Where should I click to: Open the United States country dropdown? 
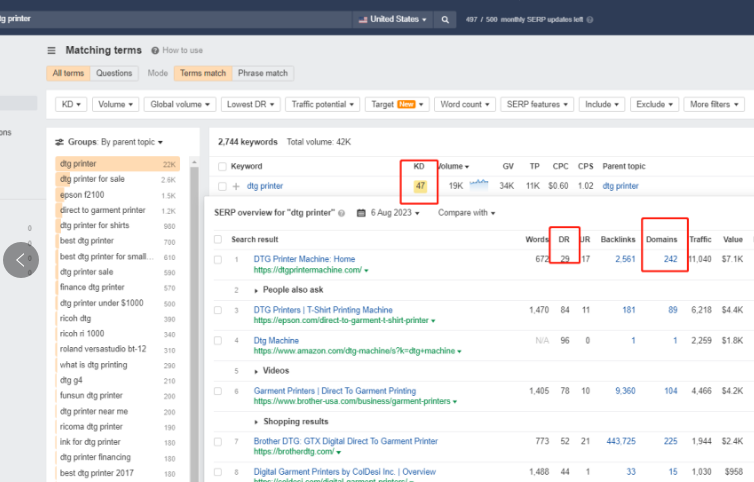click(x=392, y=19)
